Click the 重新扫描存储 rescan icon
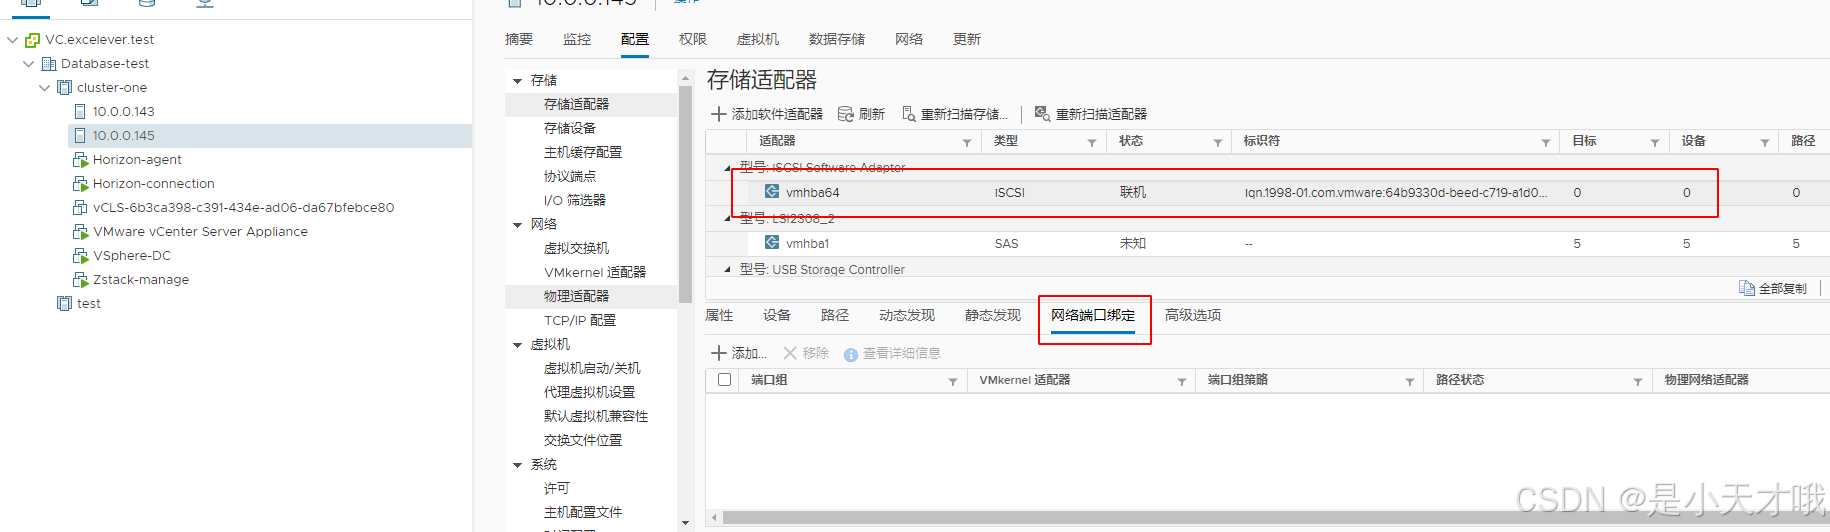The image size is (1830, 532). tap(909, 114)
